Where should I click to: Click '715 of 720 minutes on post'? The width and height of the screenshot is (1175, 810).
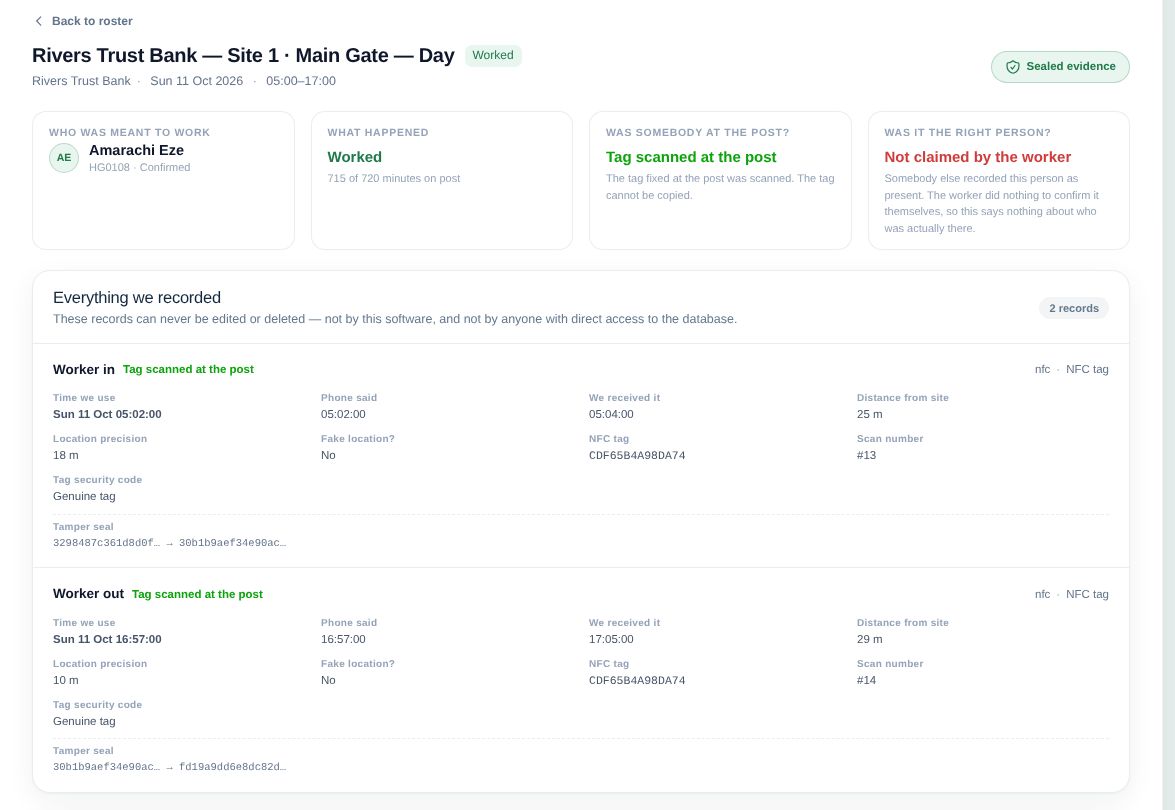tap(393, 178)
